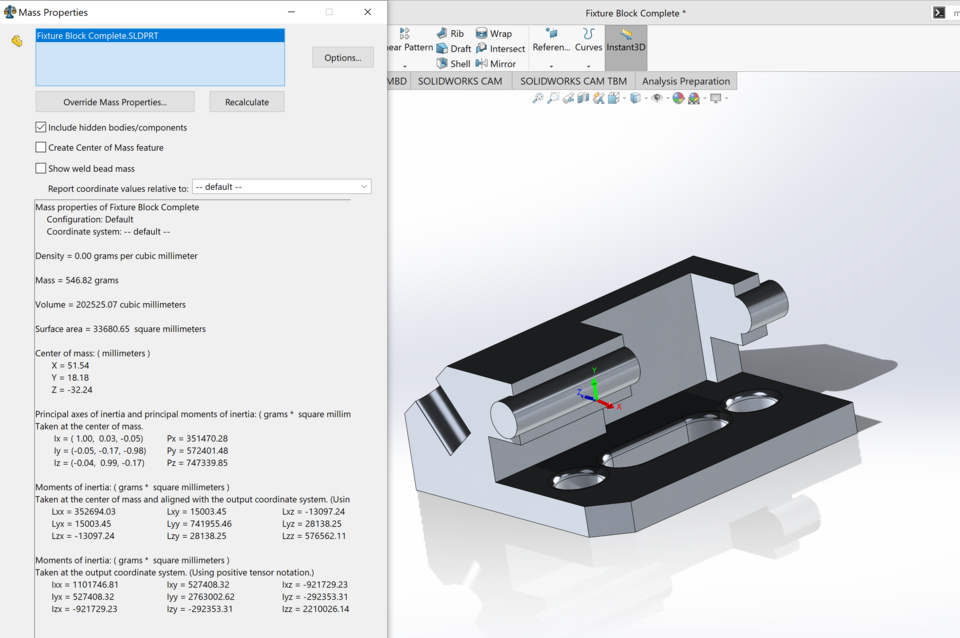This screenshot has width=960, height=638.
Task: Switch to the Analysis Preparation tab
Action: point(685,80)
